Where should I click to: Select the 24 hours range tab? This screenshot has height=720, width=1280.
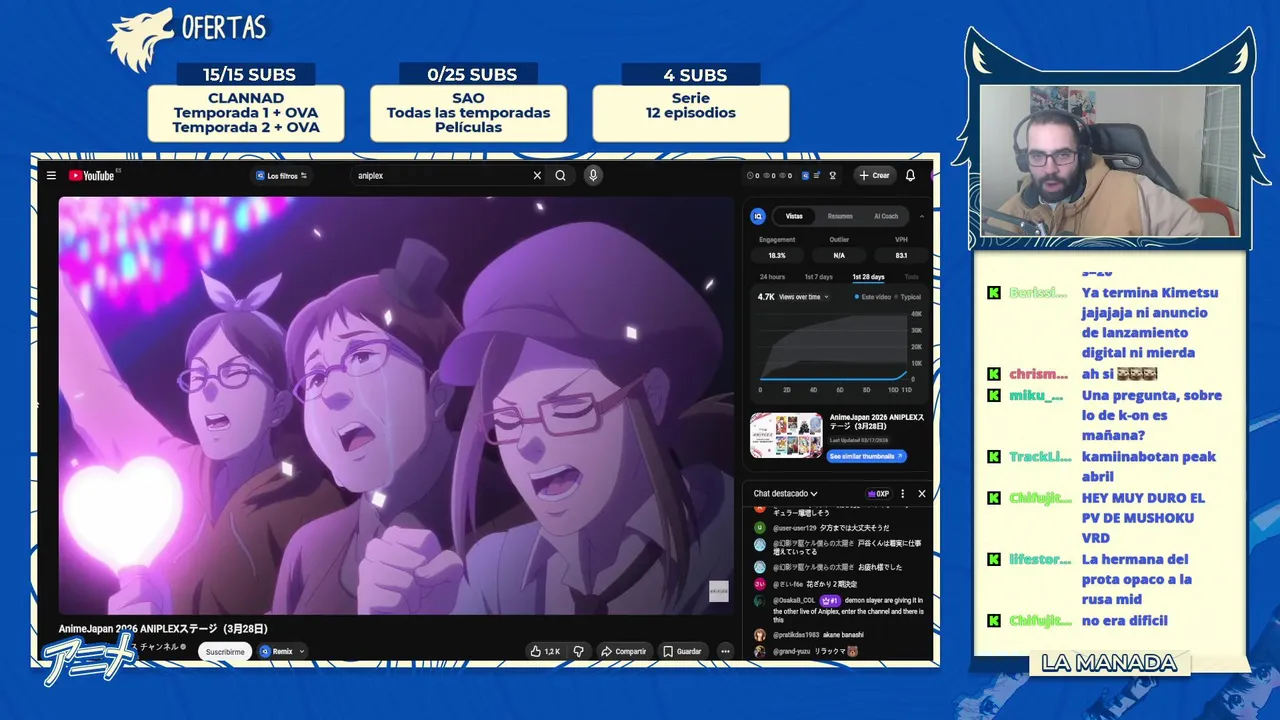click(772, 277)
